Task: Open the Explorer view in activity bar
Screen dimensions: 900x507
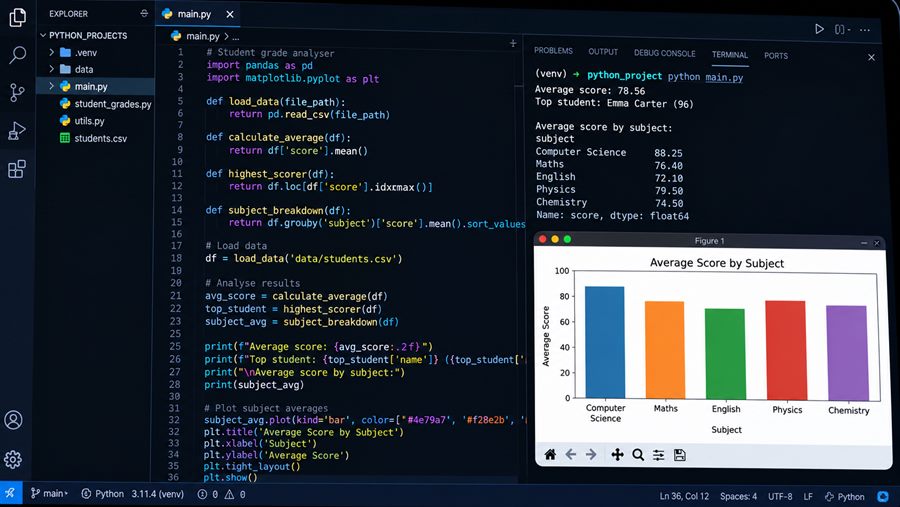Action: [x=17, y=17]
